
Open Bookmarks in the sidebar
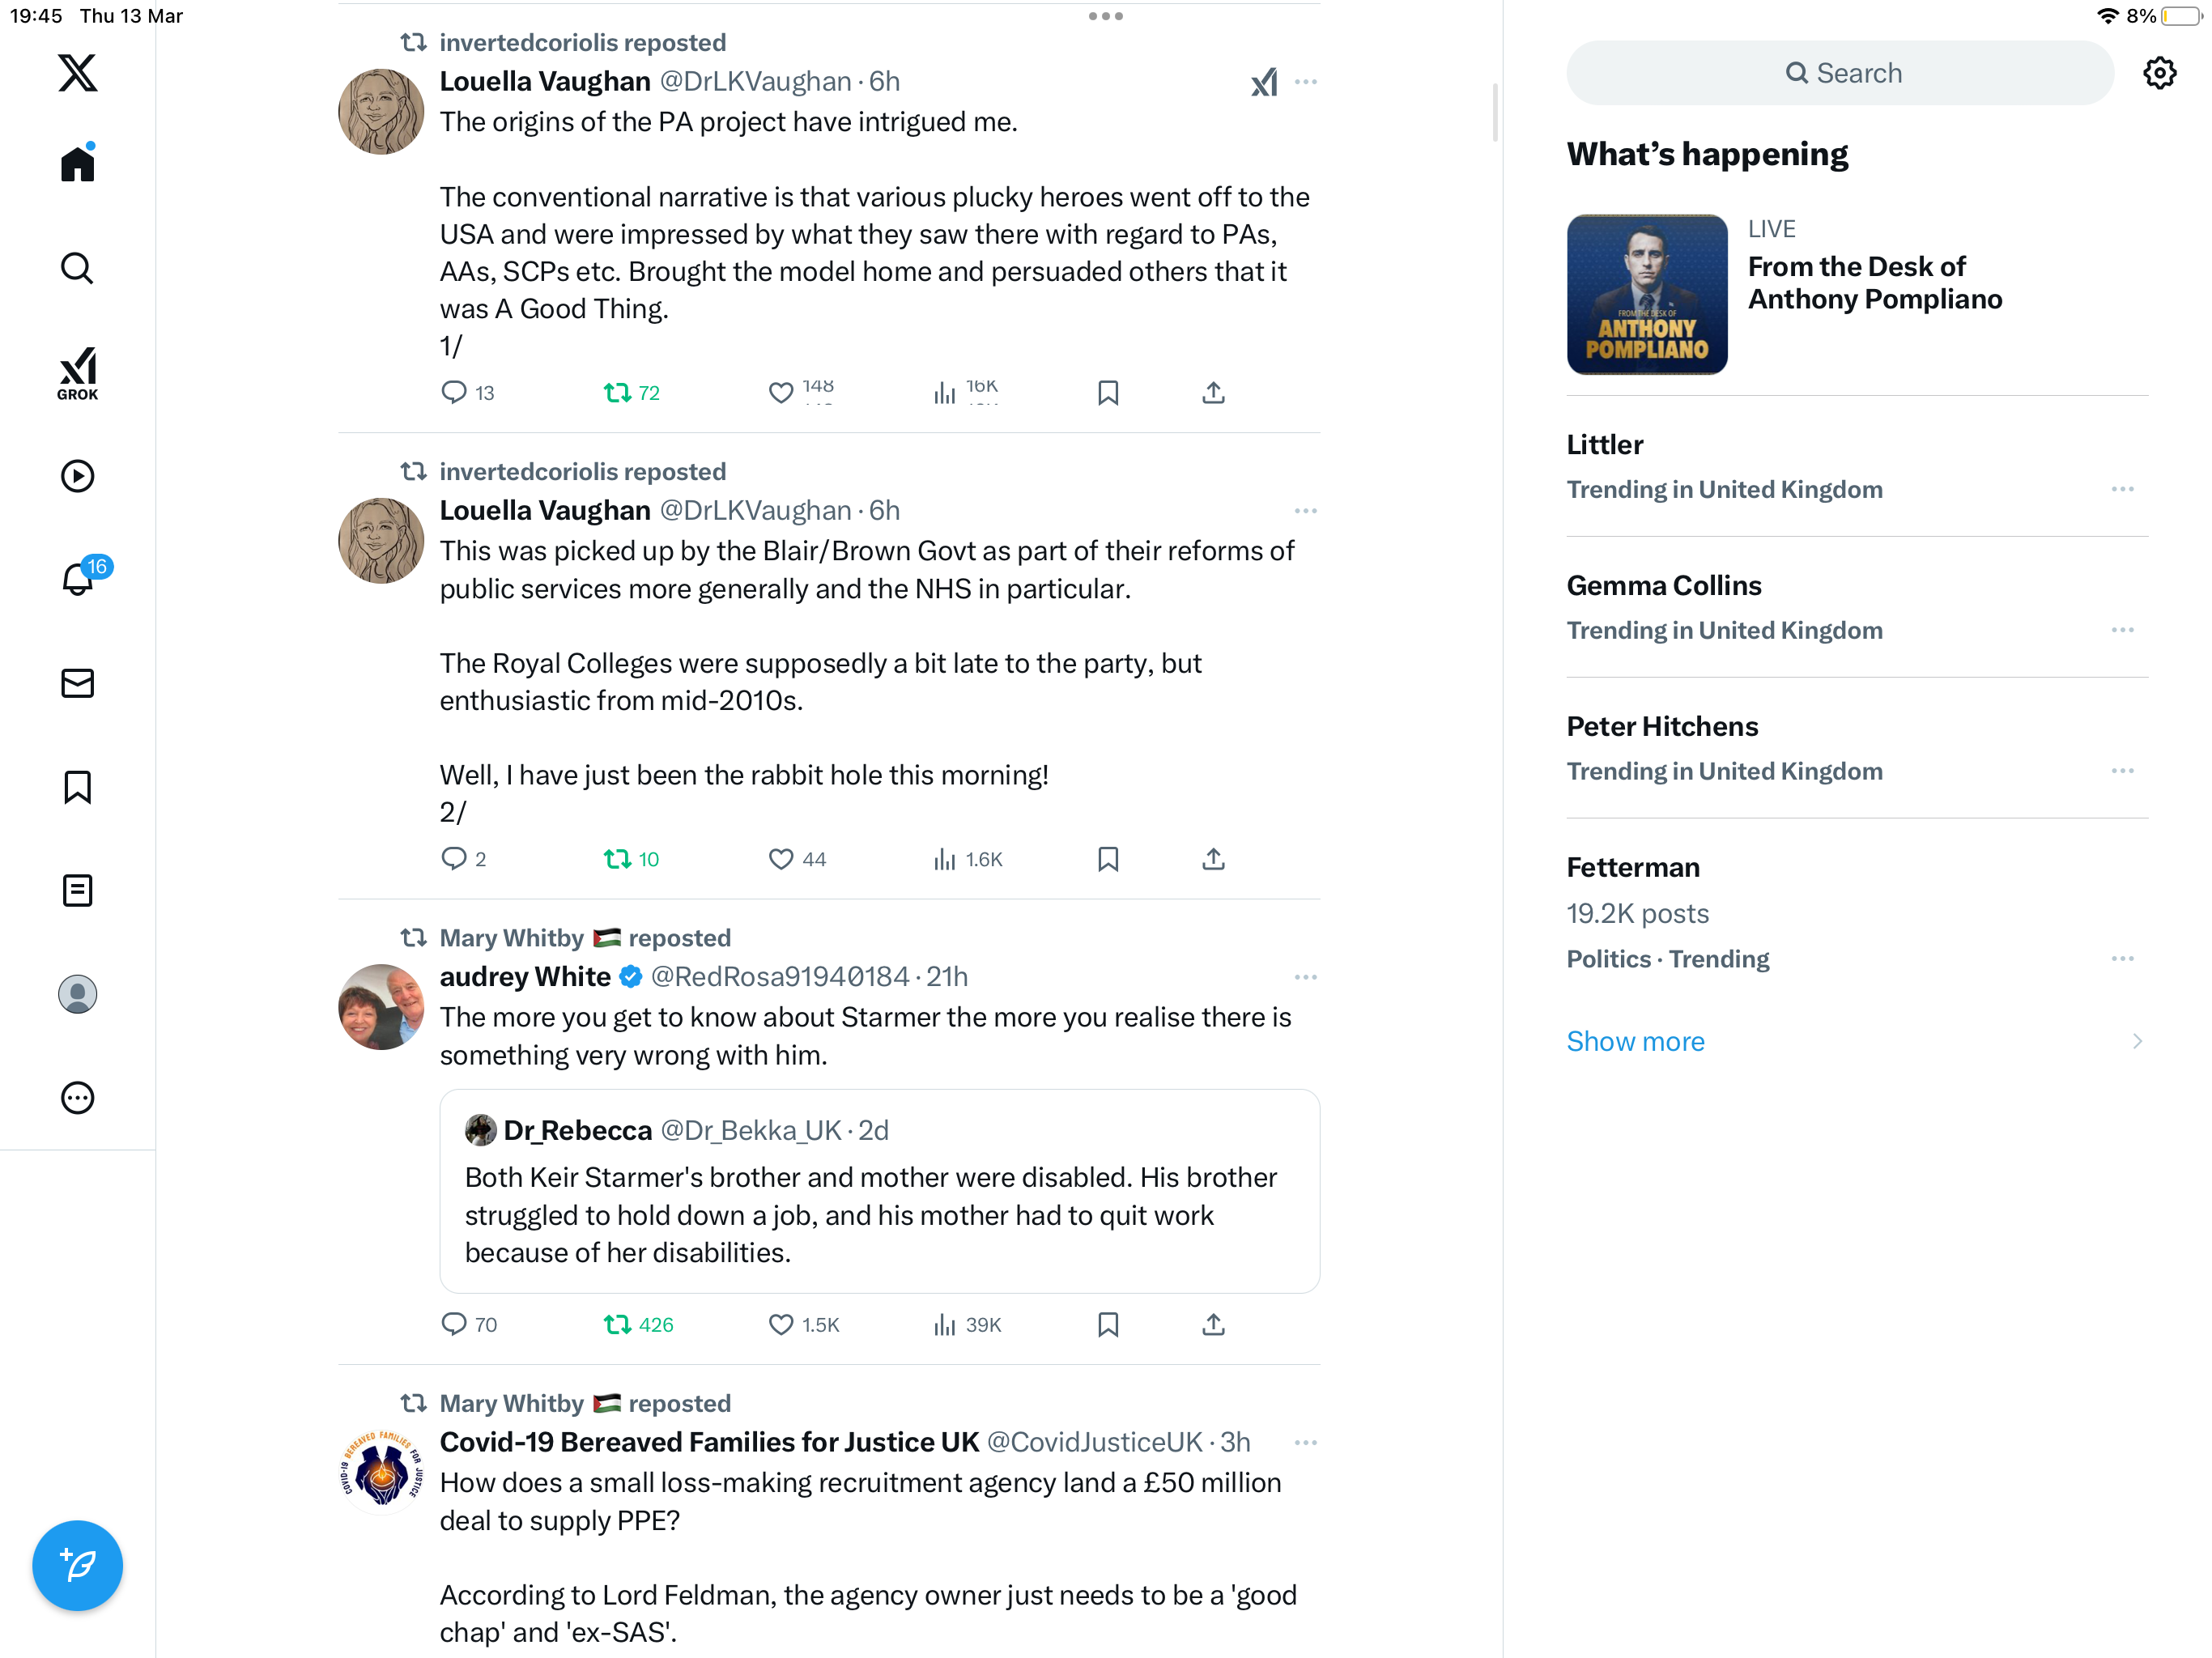[77, 786]
